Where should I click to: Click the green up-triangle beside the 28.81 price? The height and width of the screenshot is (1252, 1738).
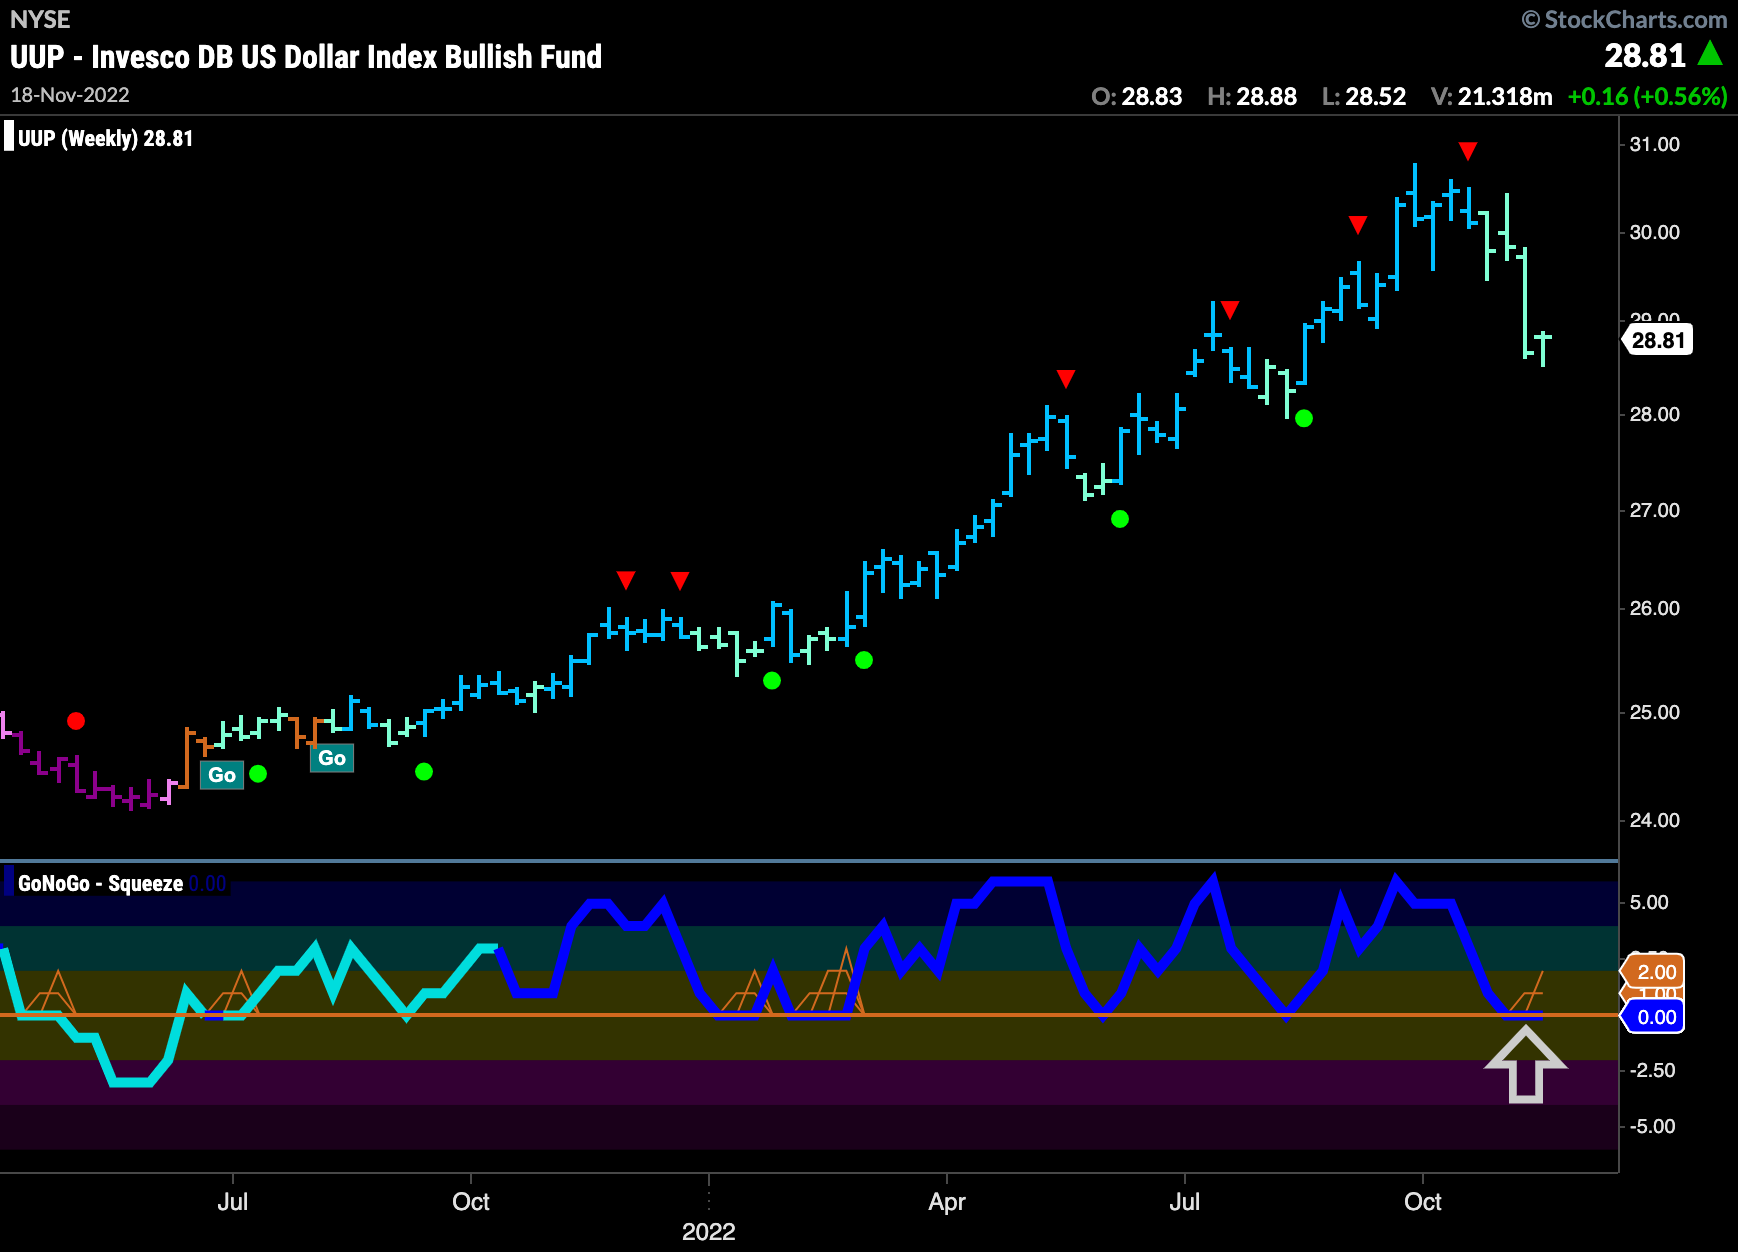(x=1711, y=53)
